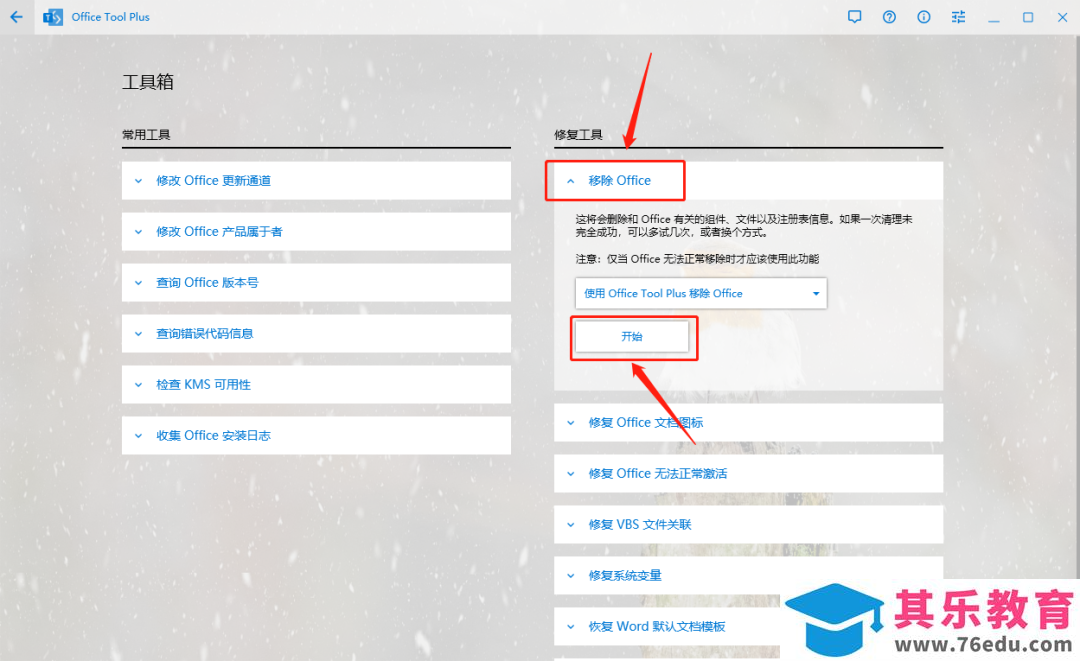Expand 修复 VBS 文件关联 chevron
Screen dimensions: 1080x661
point(570,525)
